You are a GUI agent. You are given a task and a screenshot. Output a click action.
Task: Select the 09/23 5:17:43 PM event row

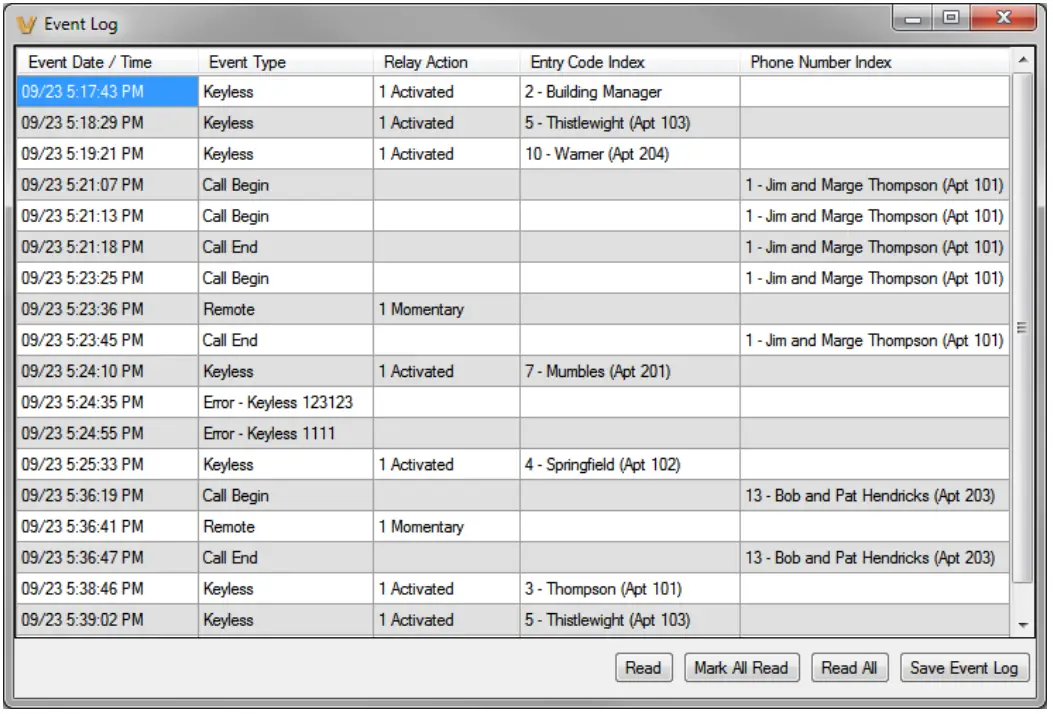point(82,92)
